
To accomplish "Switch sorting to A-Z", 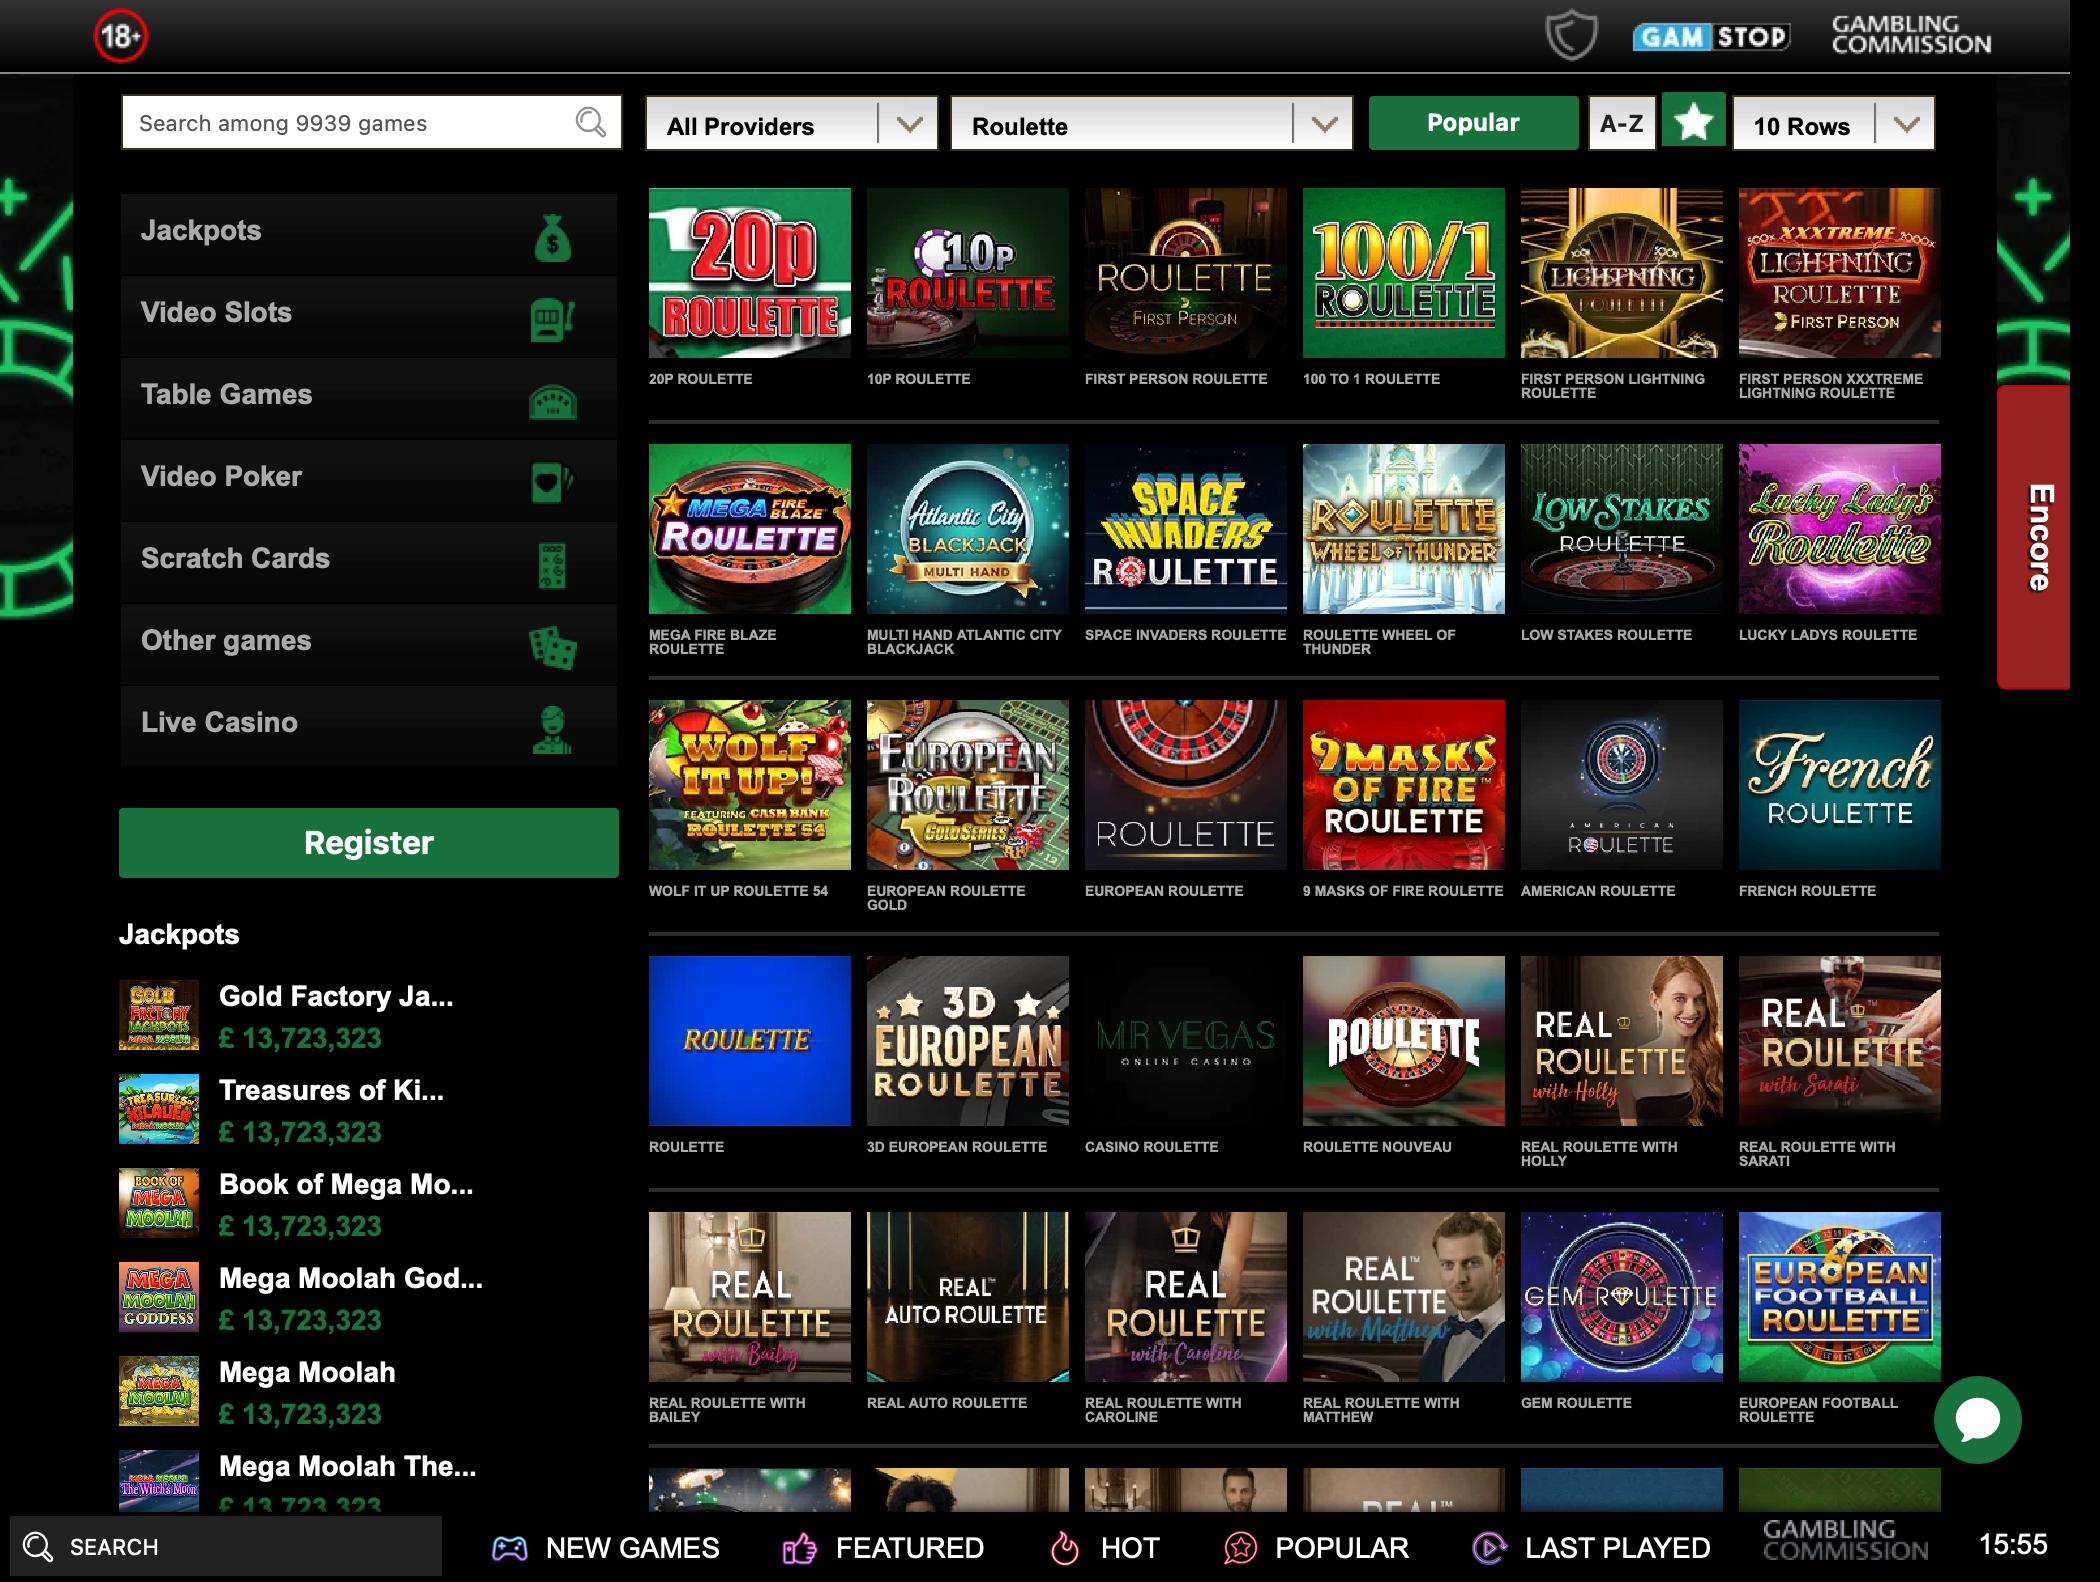I will [x=1621, y=123].
